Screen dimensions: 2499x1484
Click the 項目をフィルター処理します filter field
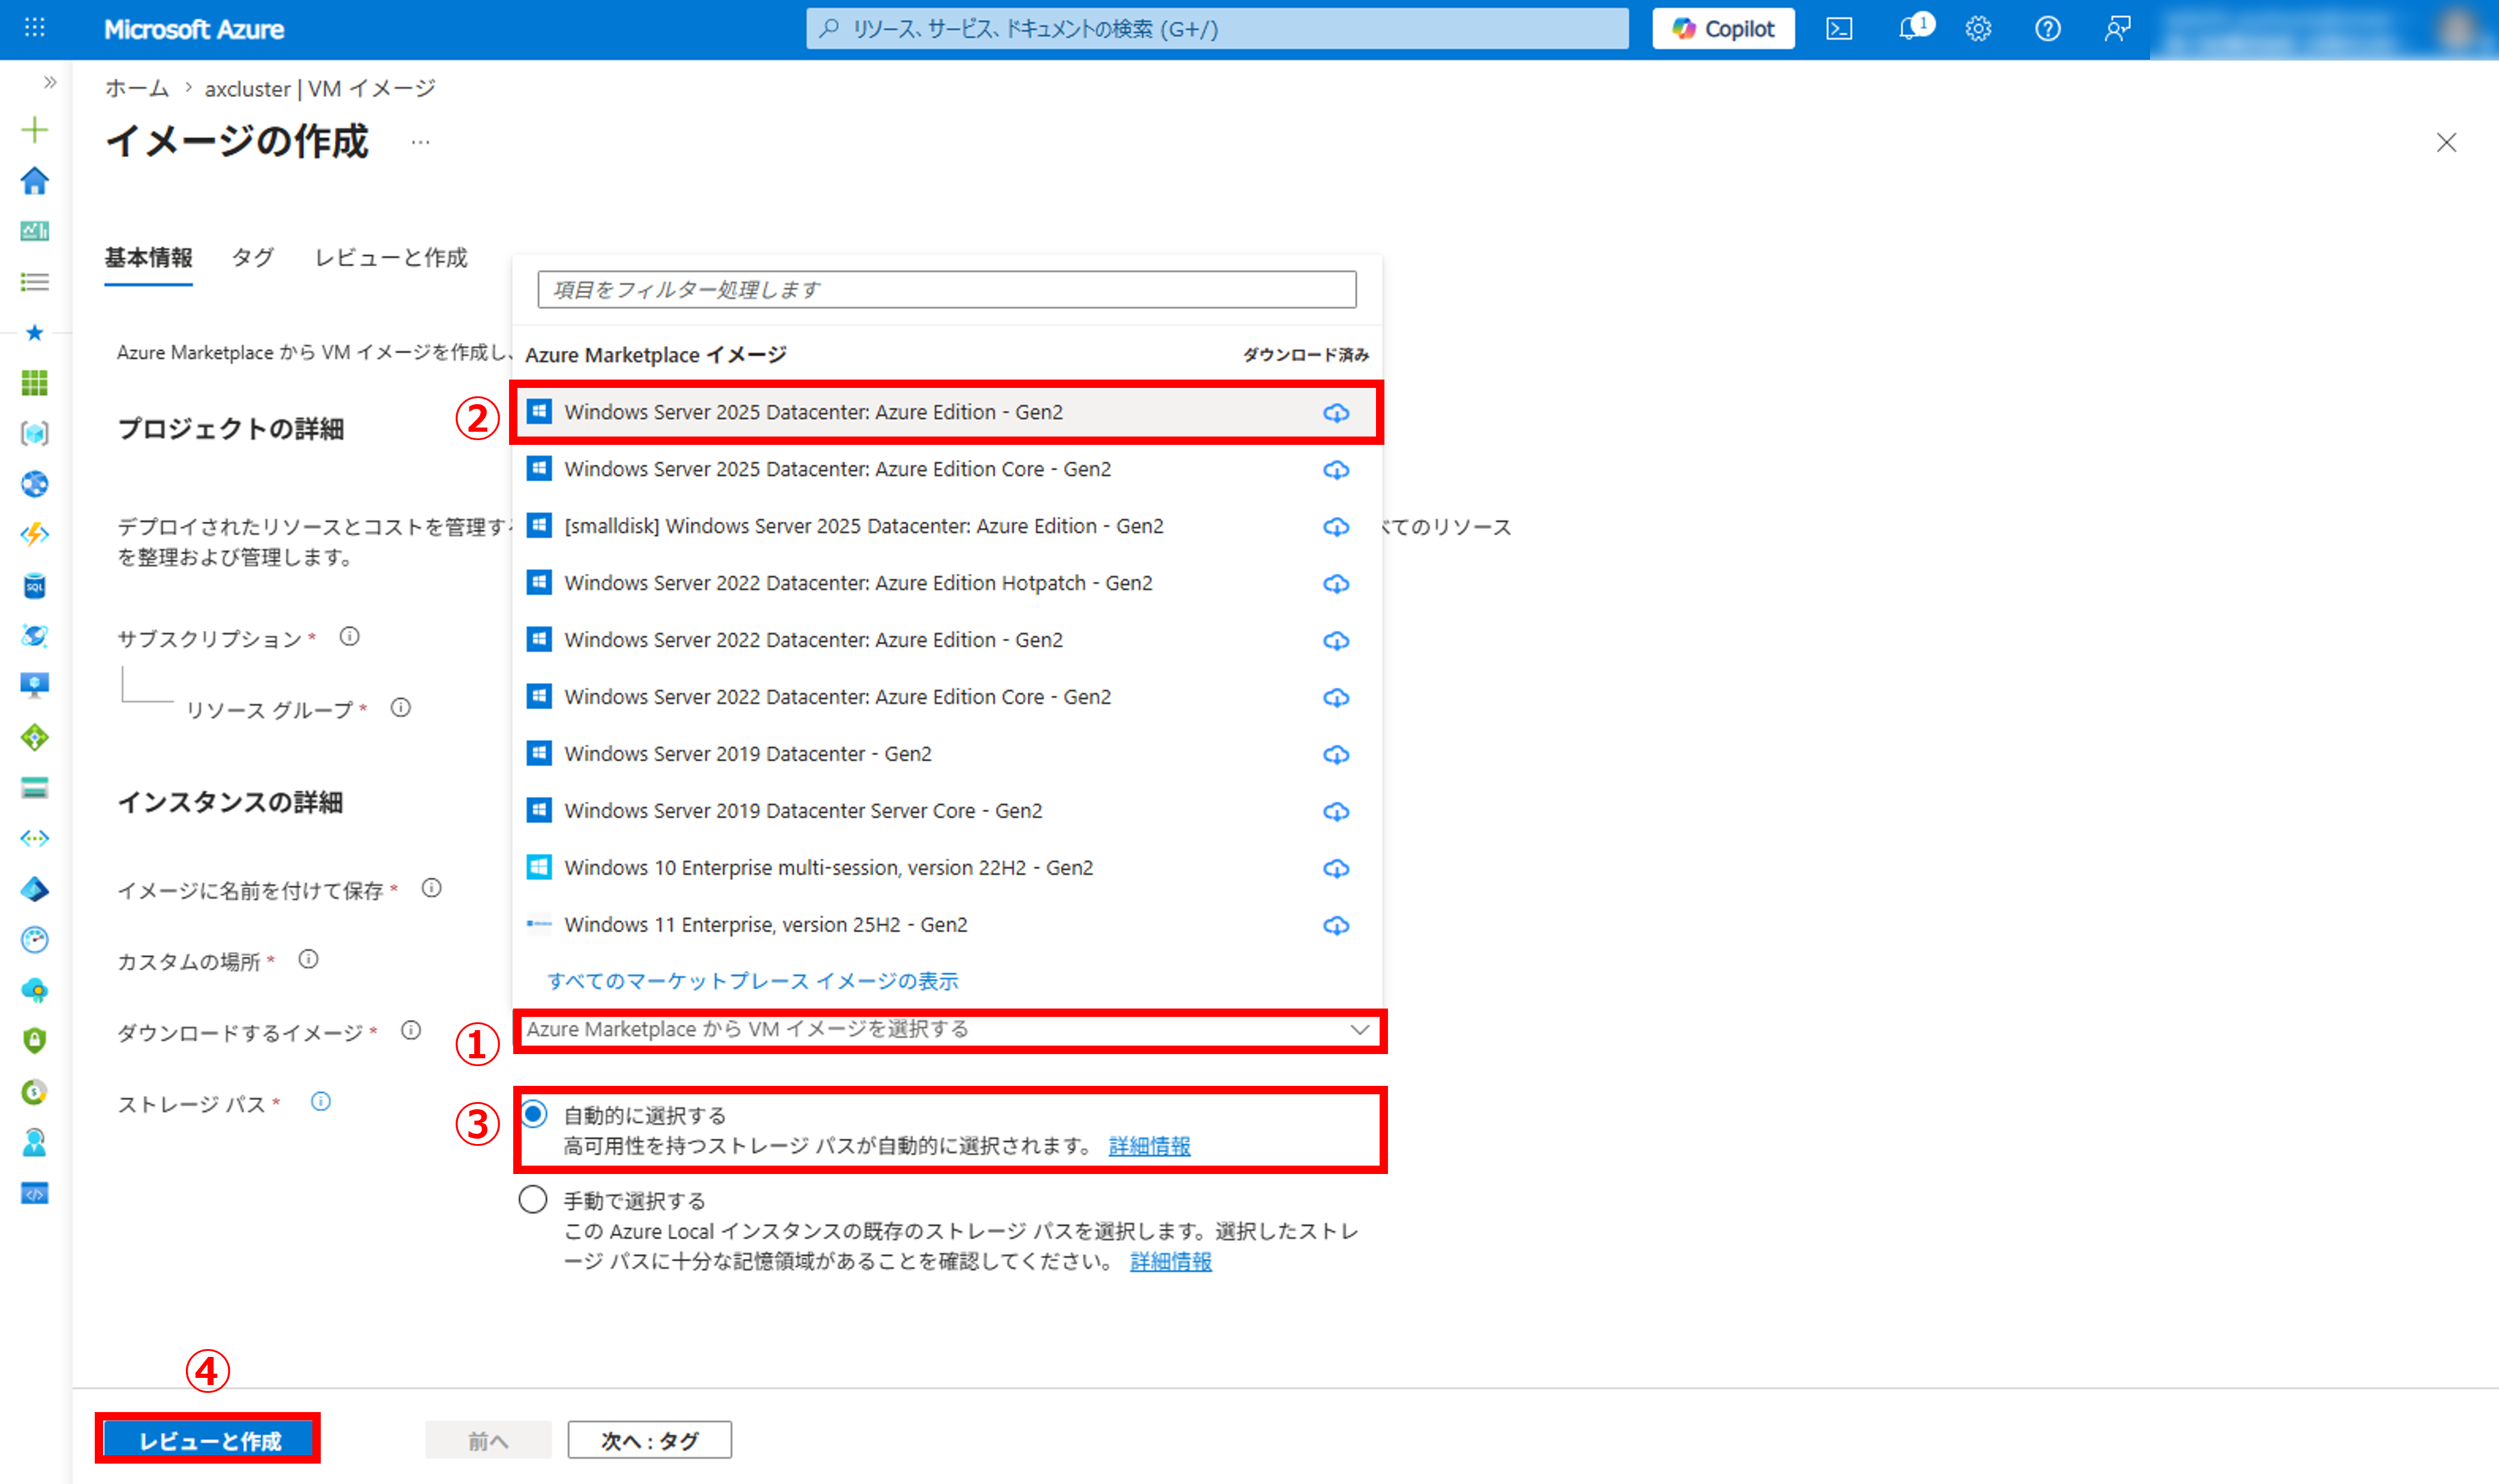(947, 290)
